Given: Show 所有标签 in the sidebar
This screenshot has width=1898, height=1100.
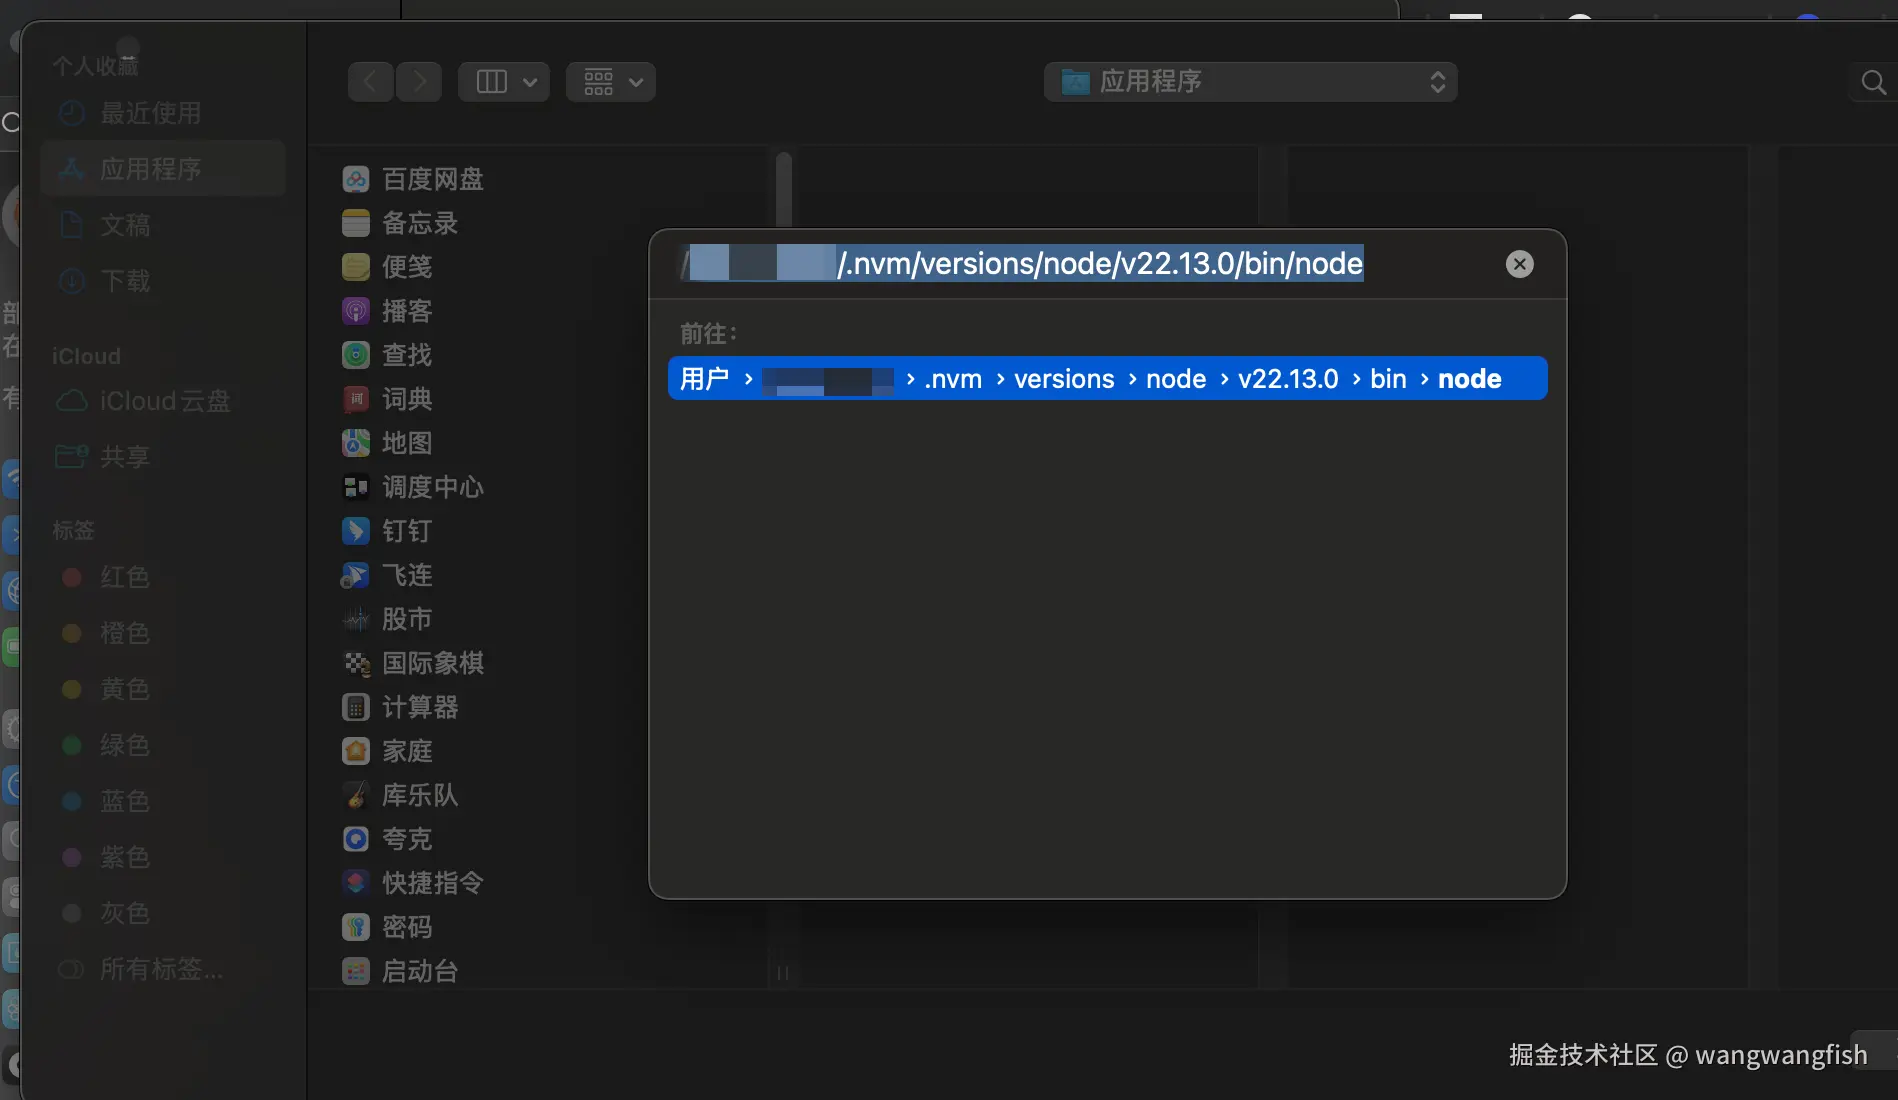Looking at the screenshot, I should click(161, 969).
